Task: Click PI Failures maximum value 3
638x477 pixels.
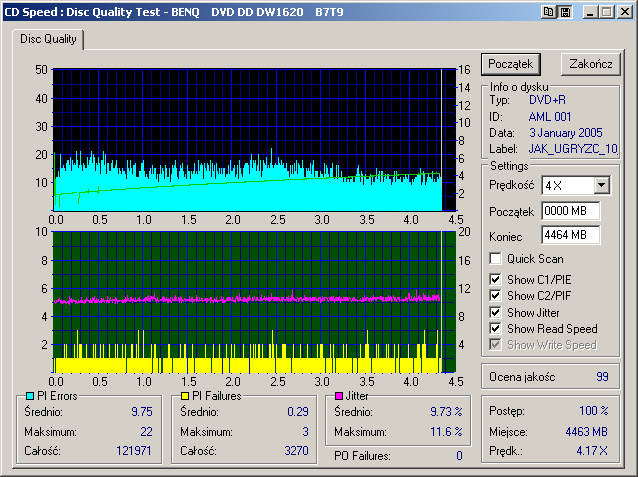Action: pyautogui.click(x=306, y=431)
